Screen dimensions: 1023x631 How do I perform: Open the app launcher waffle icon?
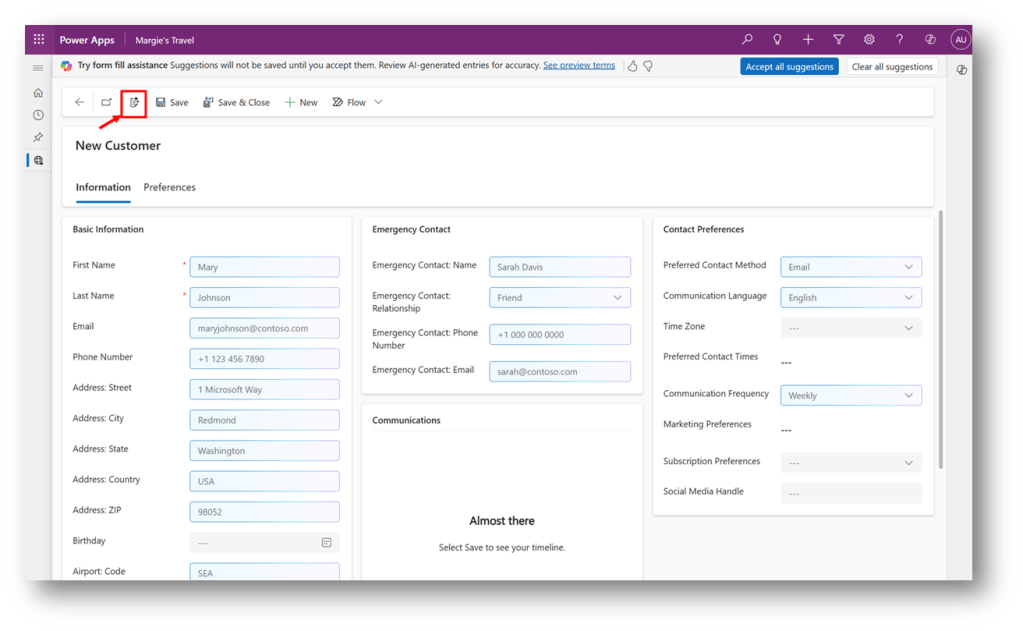tap(39, 40)
